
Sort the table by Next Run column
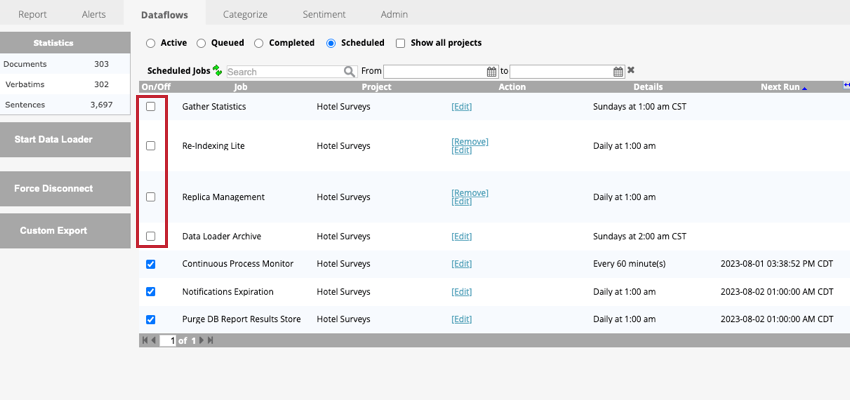point(780,87)
